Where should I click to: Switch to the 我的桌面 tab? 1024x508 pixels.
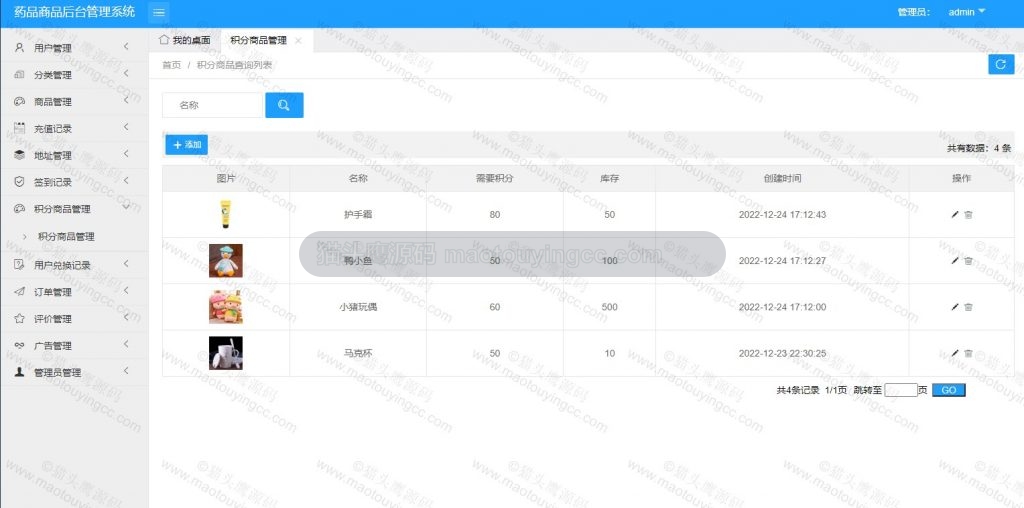pos(185,40)
